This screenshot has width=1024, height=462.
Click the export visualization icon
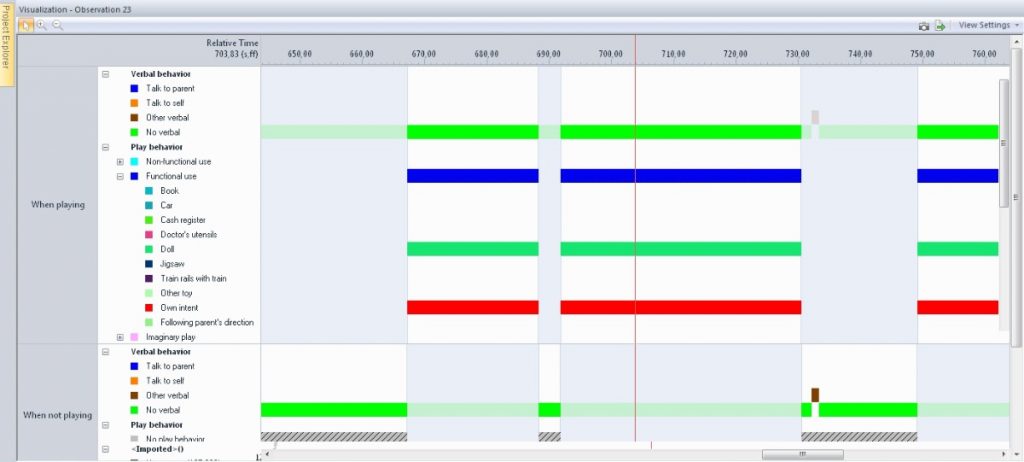pos(940,25)
